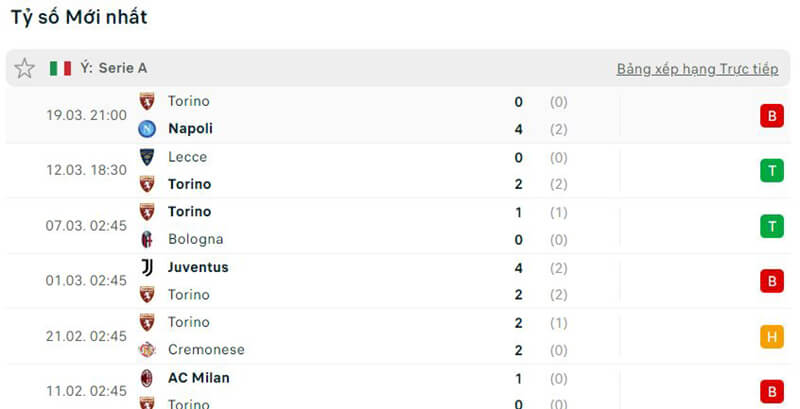
Task: Click the Bologna club crest
Action: pyautogui.click(x=147, y=240)
